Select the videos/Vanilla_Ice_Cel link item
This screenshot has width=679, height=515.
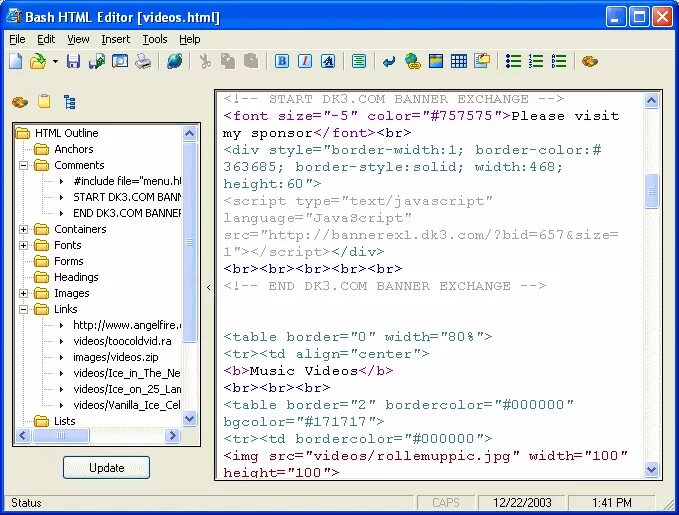pyautogui.click(x=127, y=405)
